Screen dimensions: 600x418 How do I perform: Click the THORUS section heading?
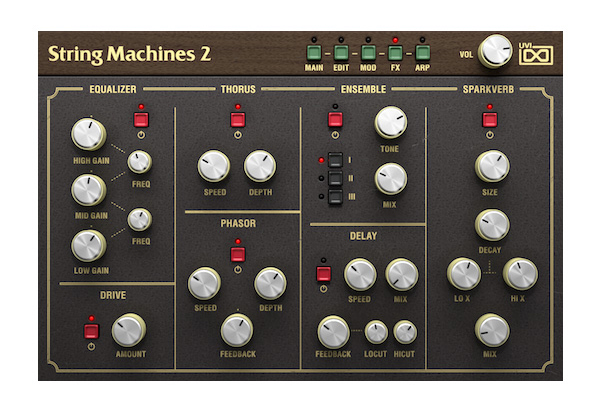pos(238,89)
